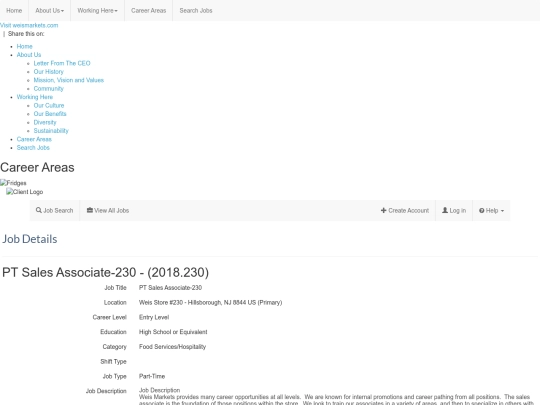Image resolution: width=540 pixels, height=405 pixels.
Task: Click the Shift Type field label
Action: (x=113, y=362)
